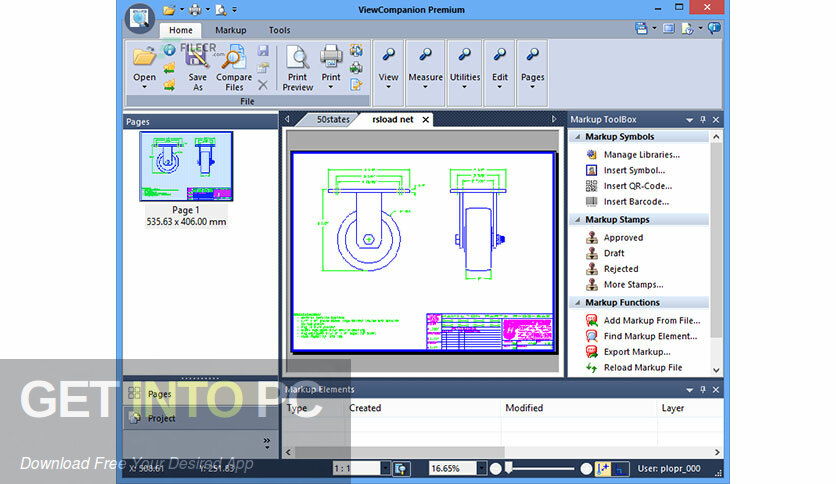Open Print Preview
Screen dimensions: 836x484
(298, 68)
